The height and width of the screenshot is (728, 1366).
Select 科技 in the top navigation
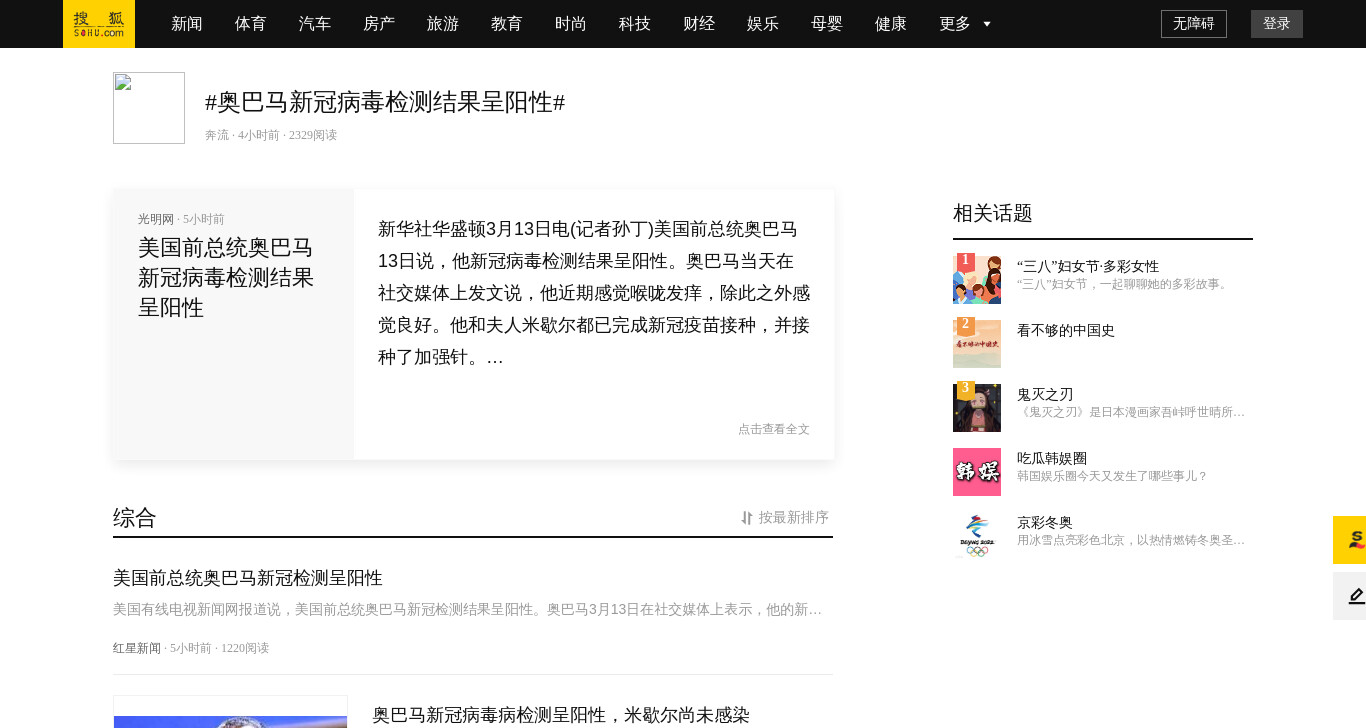click(635, 24)
